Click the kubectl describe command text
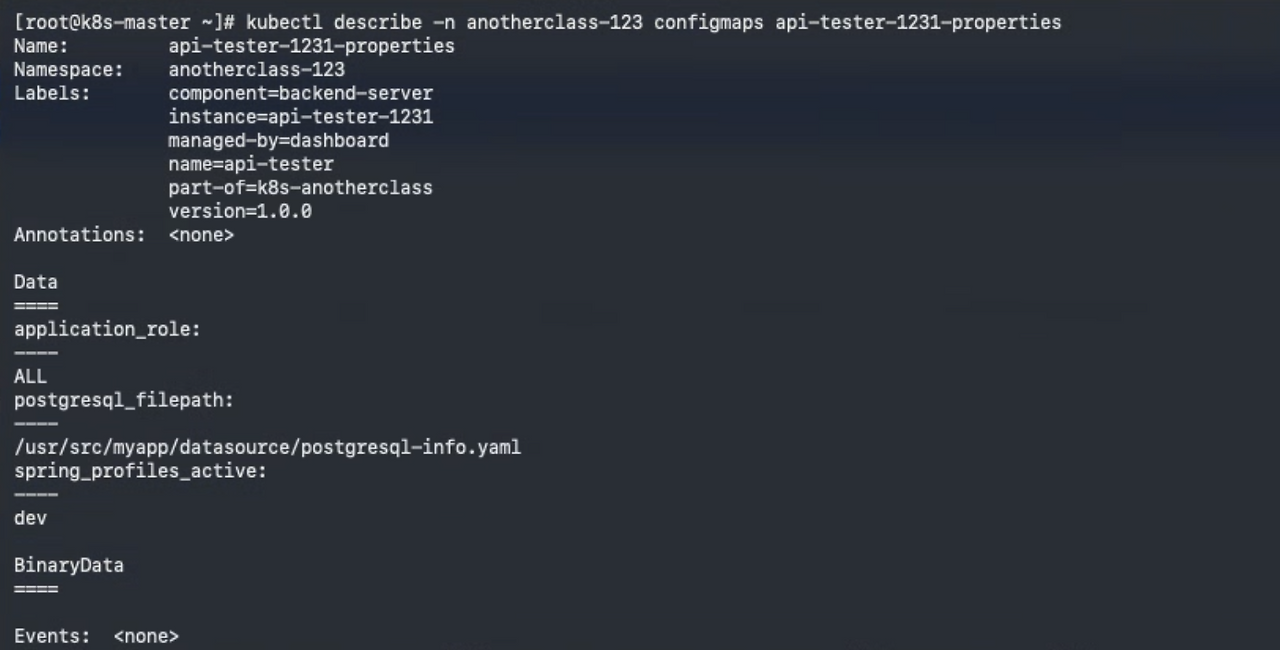Image resolution: width=1280 pixels, height=650 pixels. click(653, 22)
